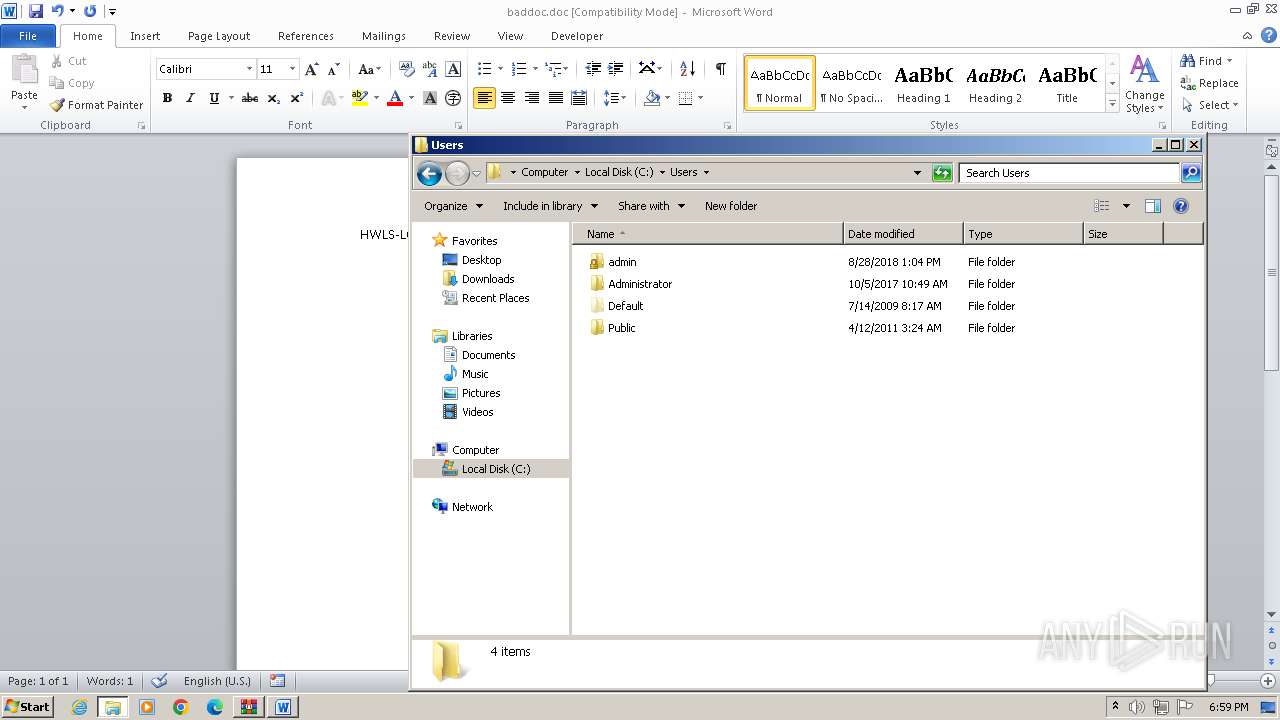Click the borders icon

point(685,98)
